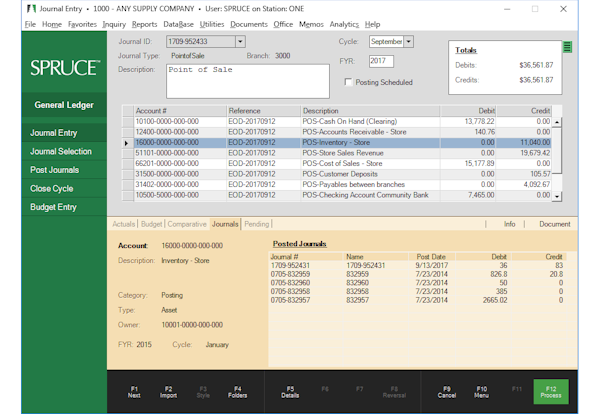Viewport: 600px width, 414px height.
Task: Select the Journals tab
Action: click(x=225, y=224)
